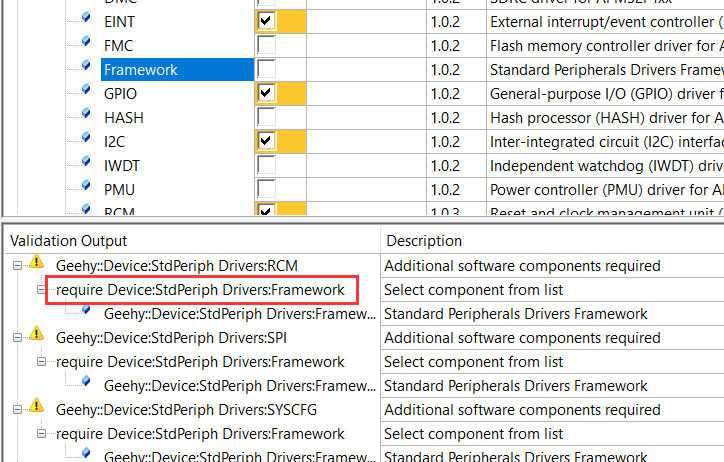724x462 pixels.
Task: Click version 1.0.2 in the HASH row
Action: pyautogui.click(x=445, y=118)
